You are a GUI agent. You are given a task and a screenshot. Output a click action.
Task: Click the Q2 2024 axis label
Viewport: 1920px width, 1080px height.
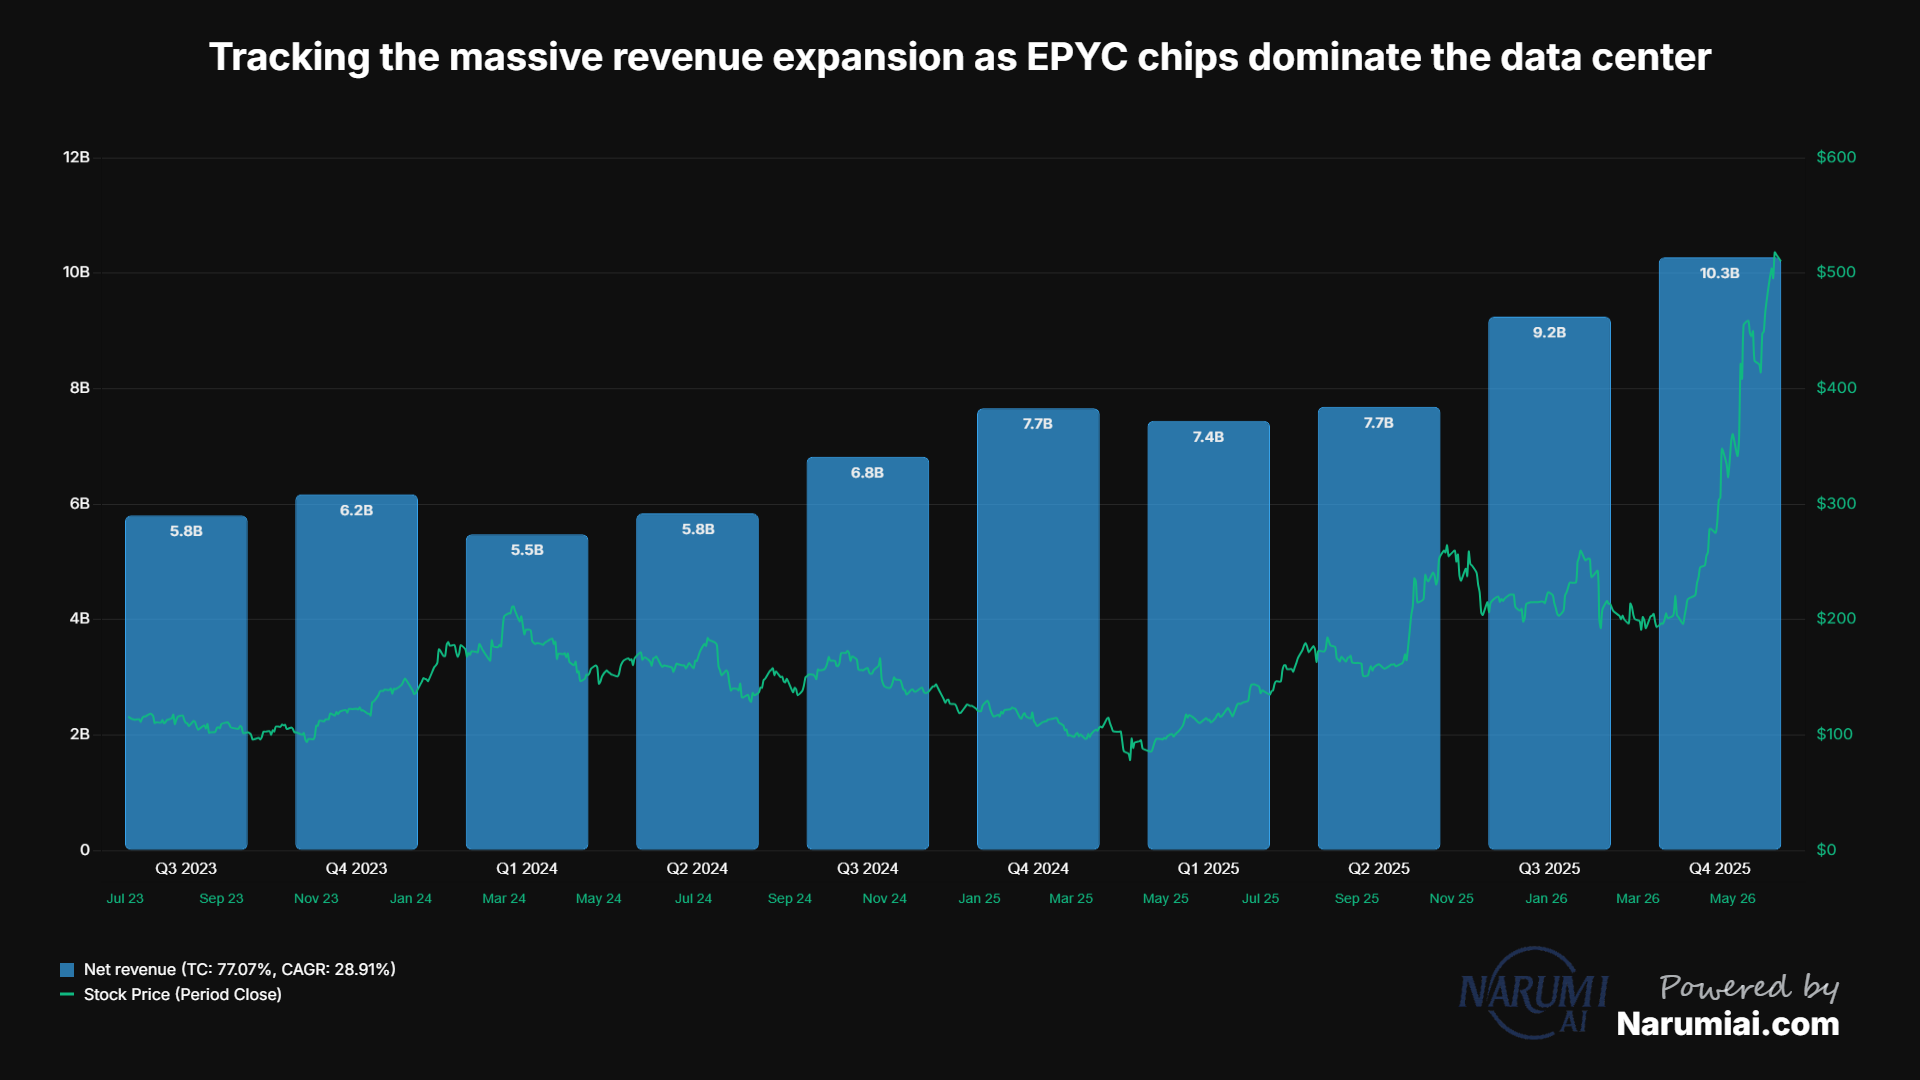click(x=698, y=869)
